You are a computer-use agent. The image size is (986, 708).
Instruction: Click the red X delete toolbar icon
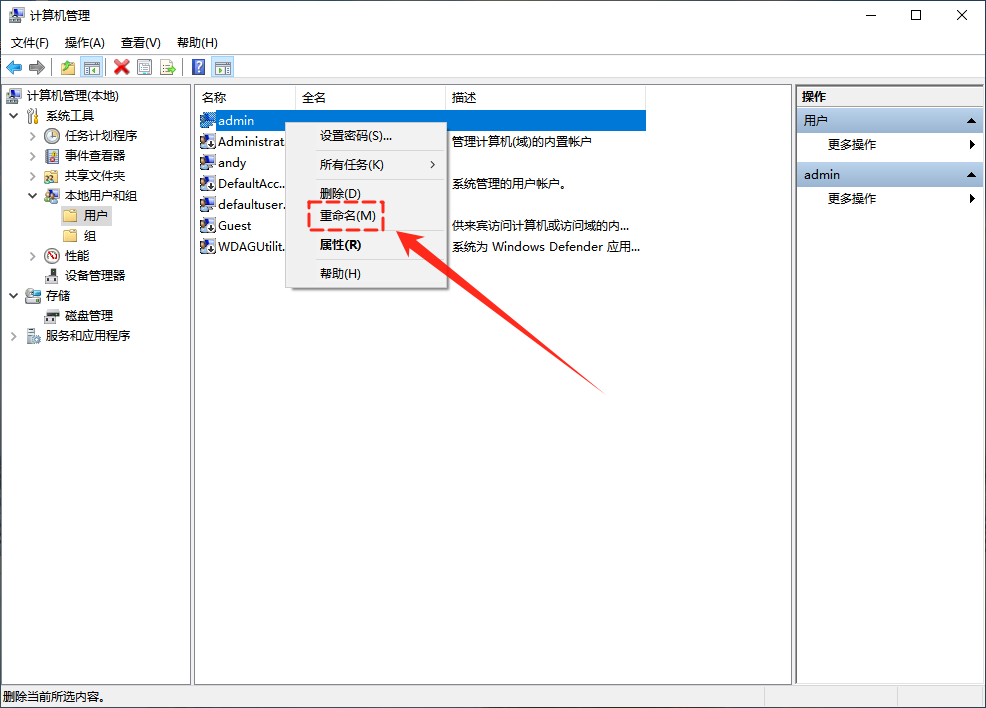pos(122,67)
